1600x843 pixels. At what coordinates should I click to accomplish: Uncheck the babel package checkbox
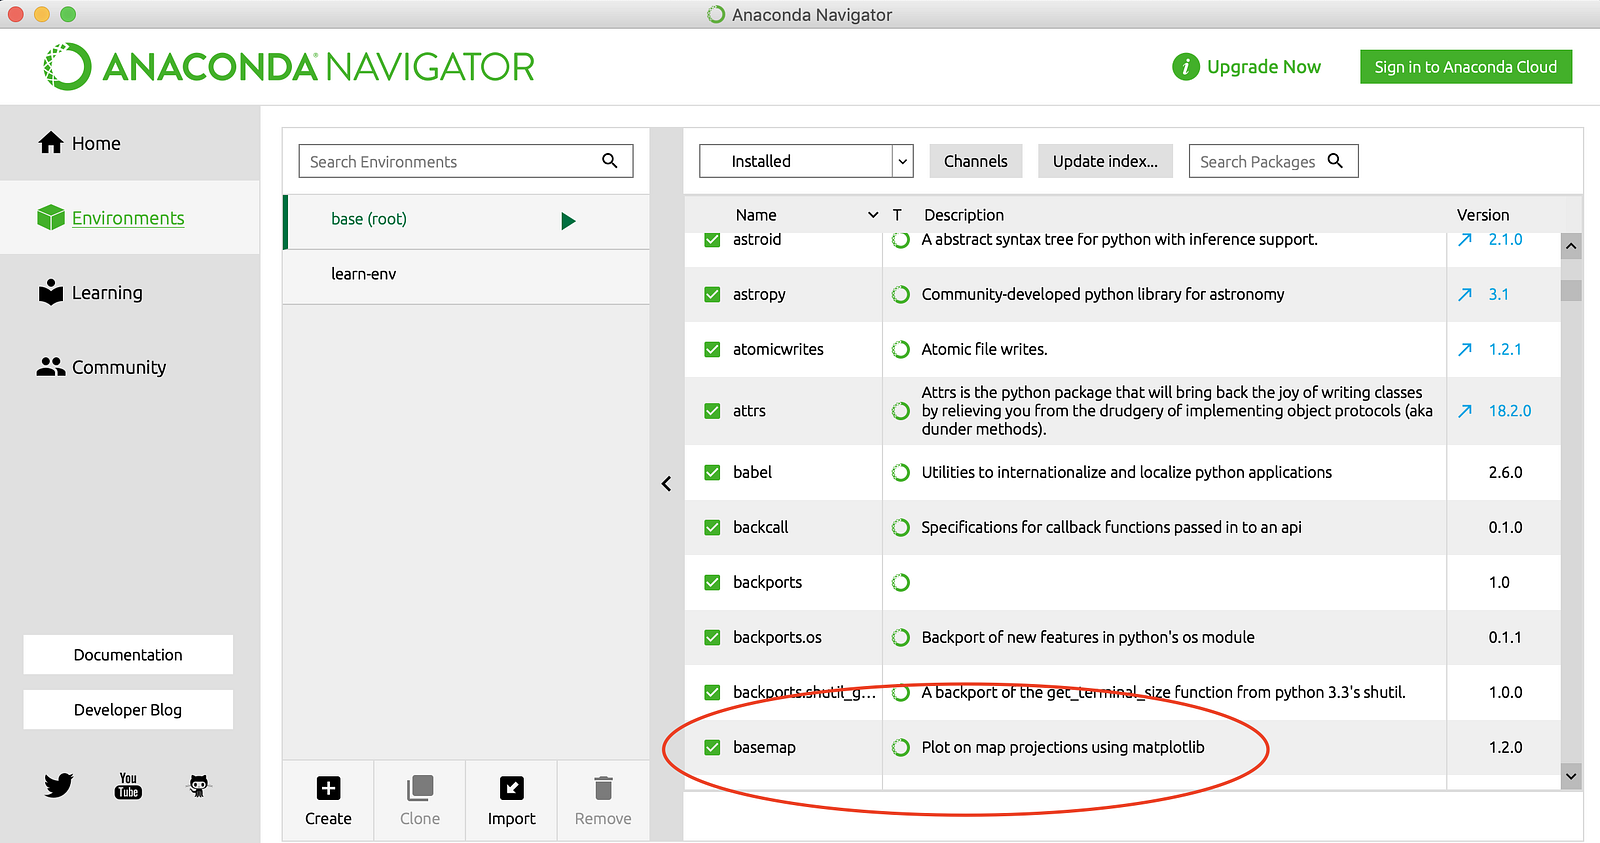pyautogui.click(x=712, y=472)
